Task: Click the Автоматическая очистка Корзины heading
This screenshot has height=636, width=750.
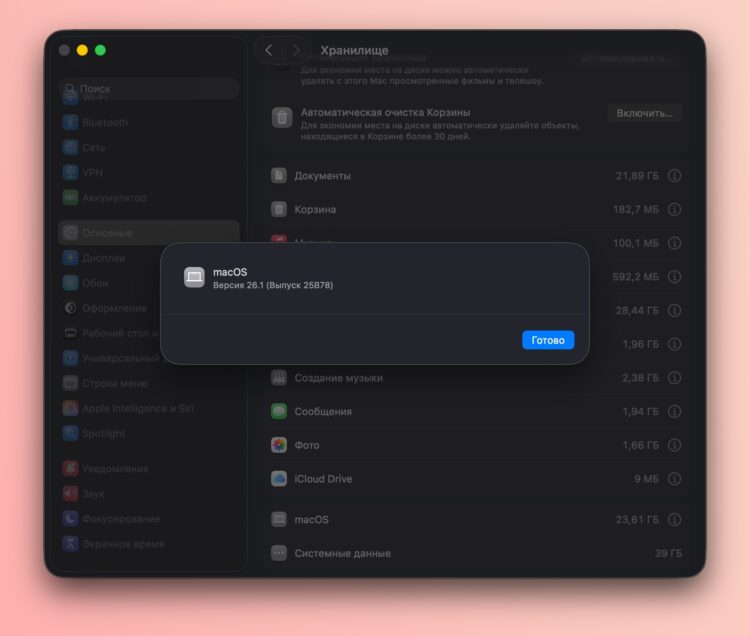Action: tap(386, 112)
